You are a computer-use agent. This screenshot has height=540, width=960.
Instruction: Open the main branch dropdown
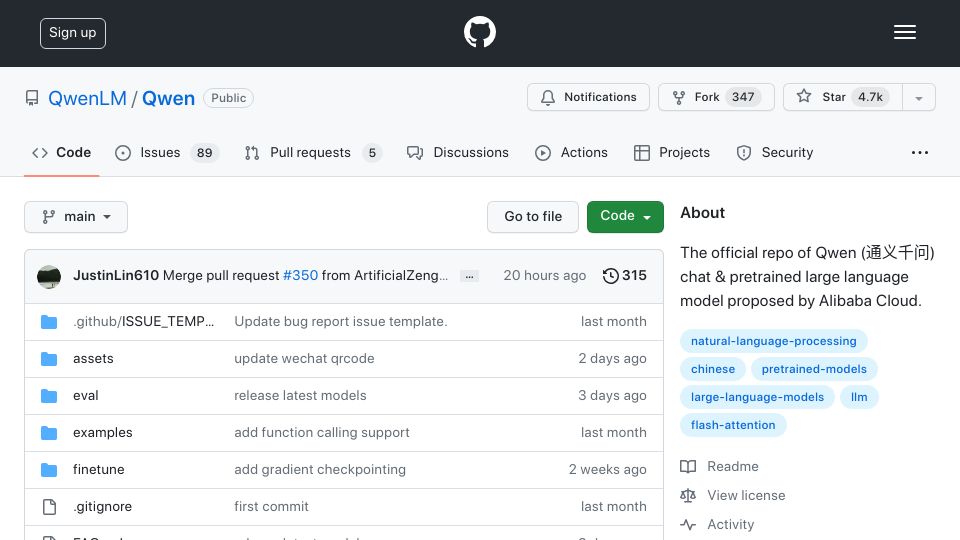(76, 217)
